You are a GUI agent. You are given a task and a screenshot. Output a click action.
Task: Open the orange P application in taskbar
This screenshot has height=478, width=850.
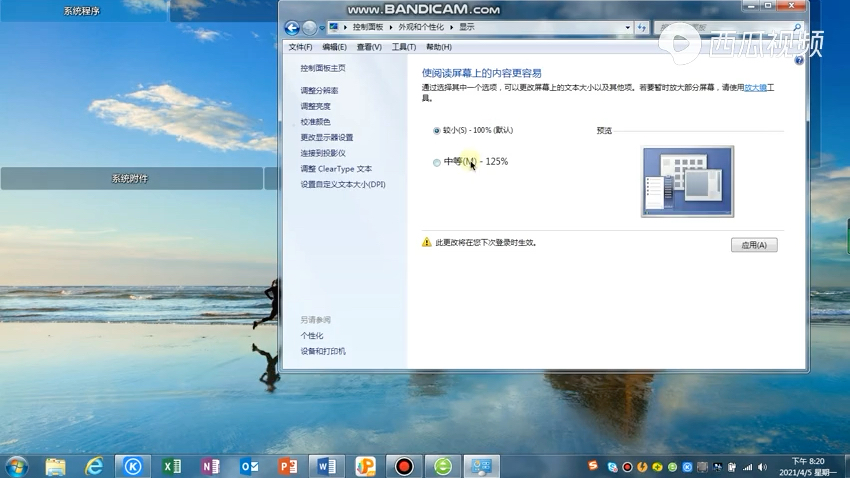(365, 466)
